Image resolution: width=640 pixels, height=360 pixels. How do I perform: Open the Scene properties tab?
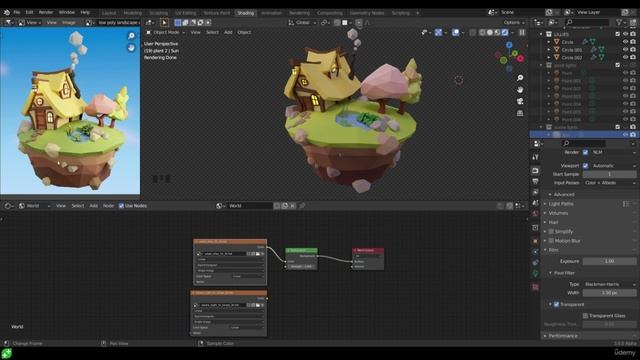tap(535, 203)
